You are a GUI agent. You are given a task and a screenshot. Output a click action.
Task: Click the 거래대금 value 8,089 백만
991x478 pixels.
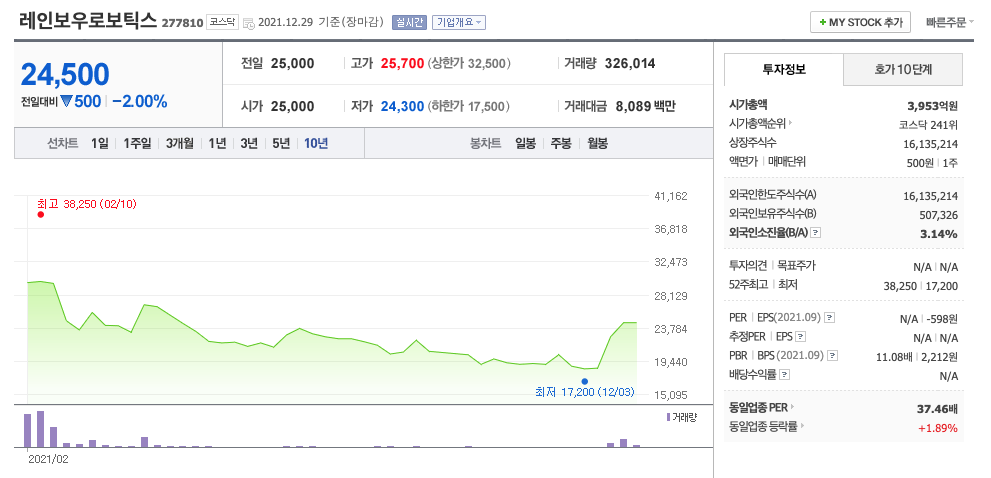645,106
